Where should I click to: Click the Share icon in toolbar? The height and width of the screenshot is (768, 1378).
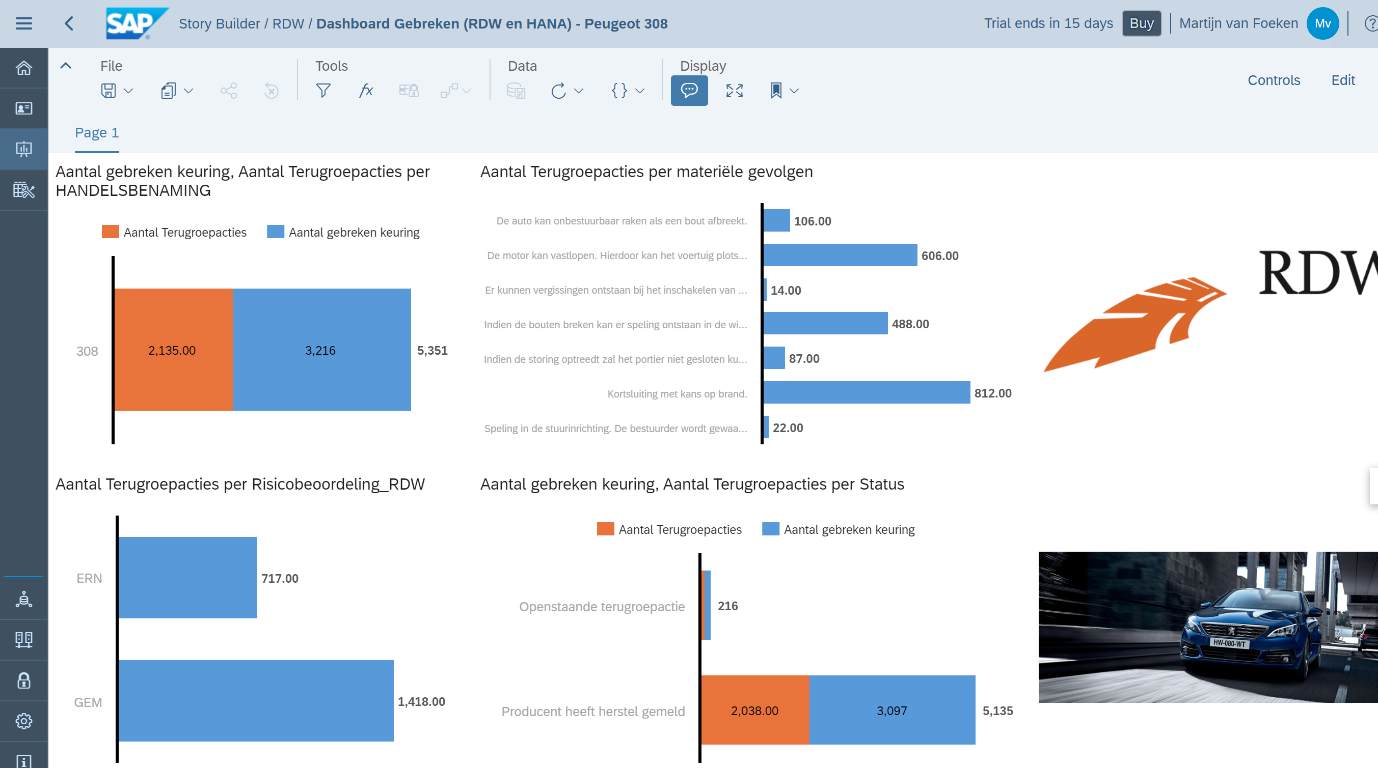click(x=229, y=90)
